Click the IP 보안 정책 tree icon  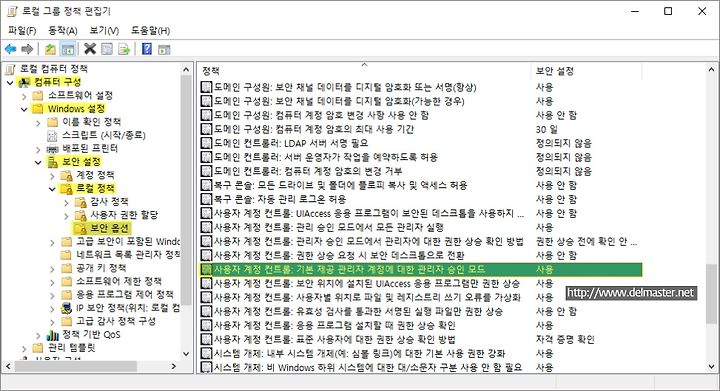(x=67, y=308)
